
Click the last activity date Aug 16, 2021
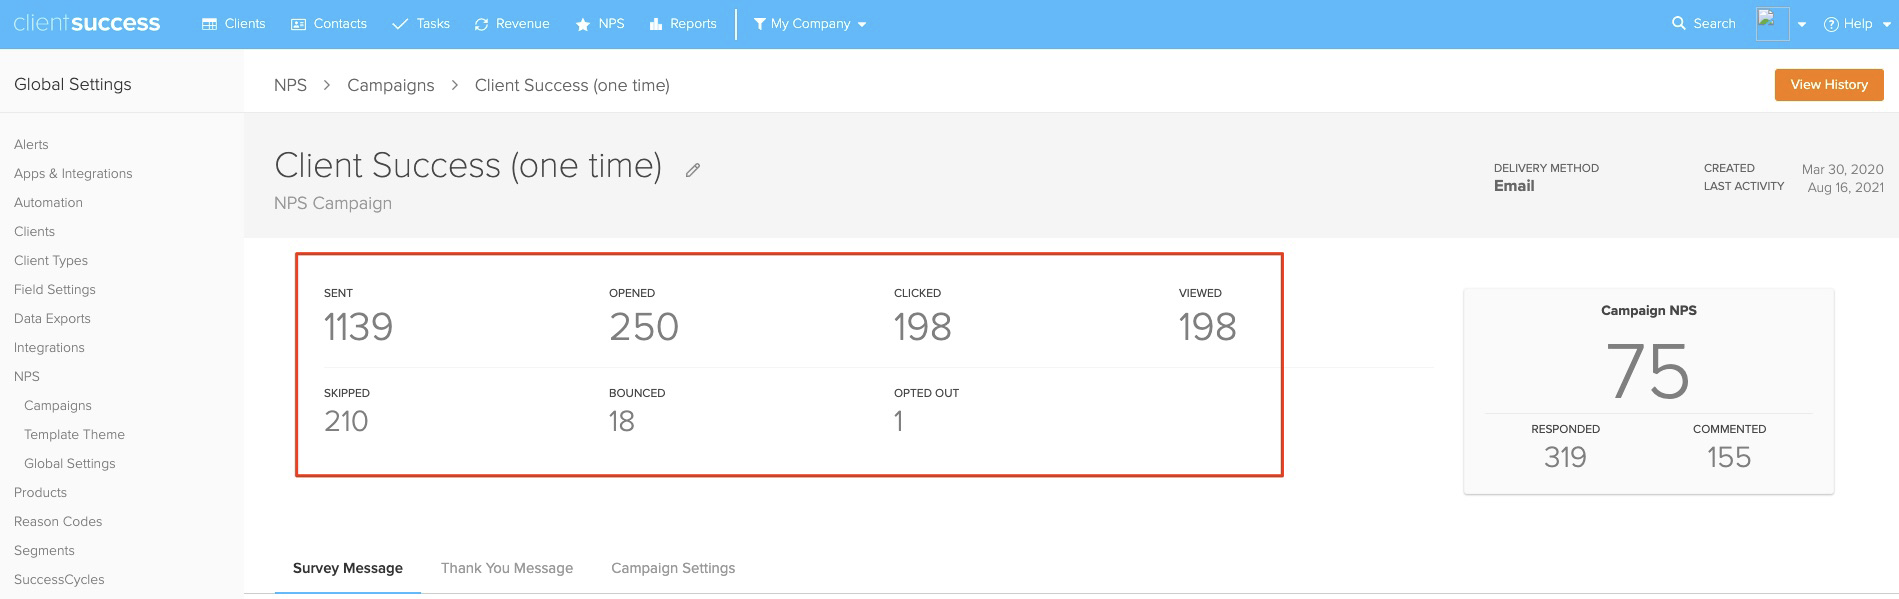coord(1846,187)
